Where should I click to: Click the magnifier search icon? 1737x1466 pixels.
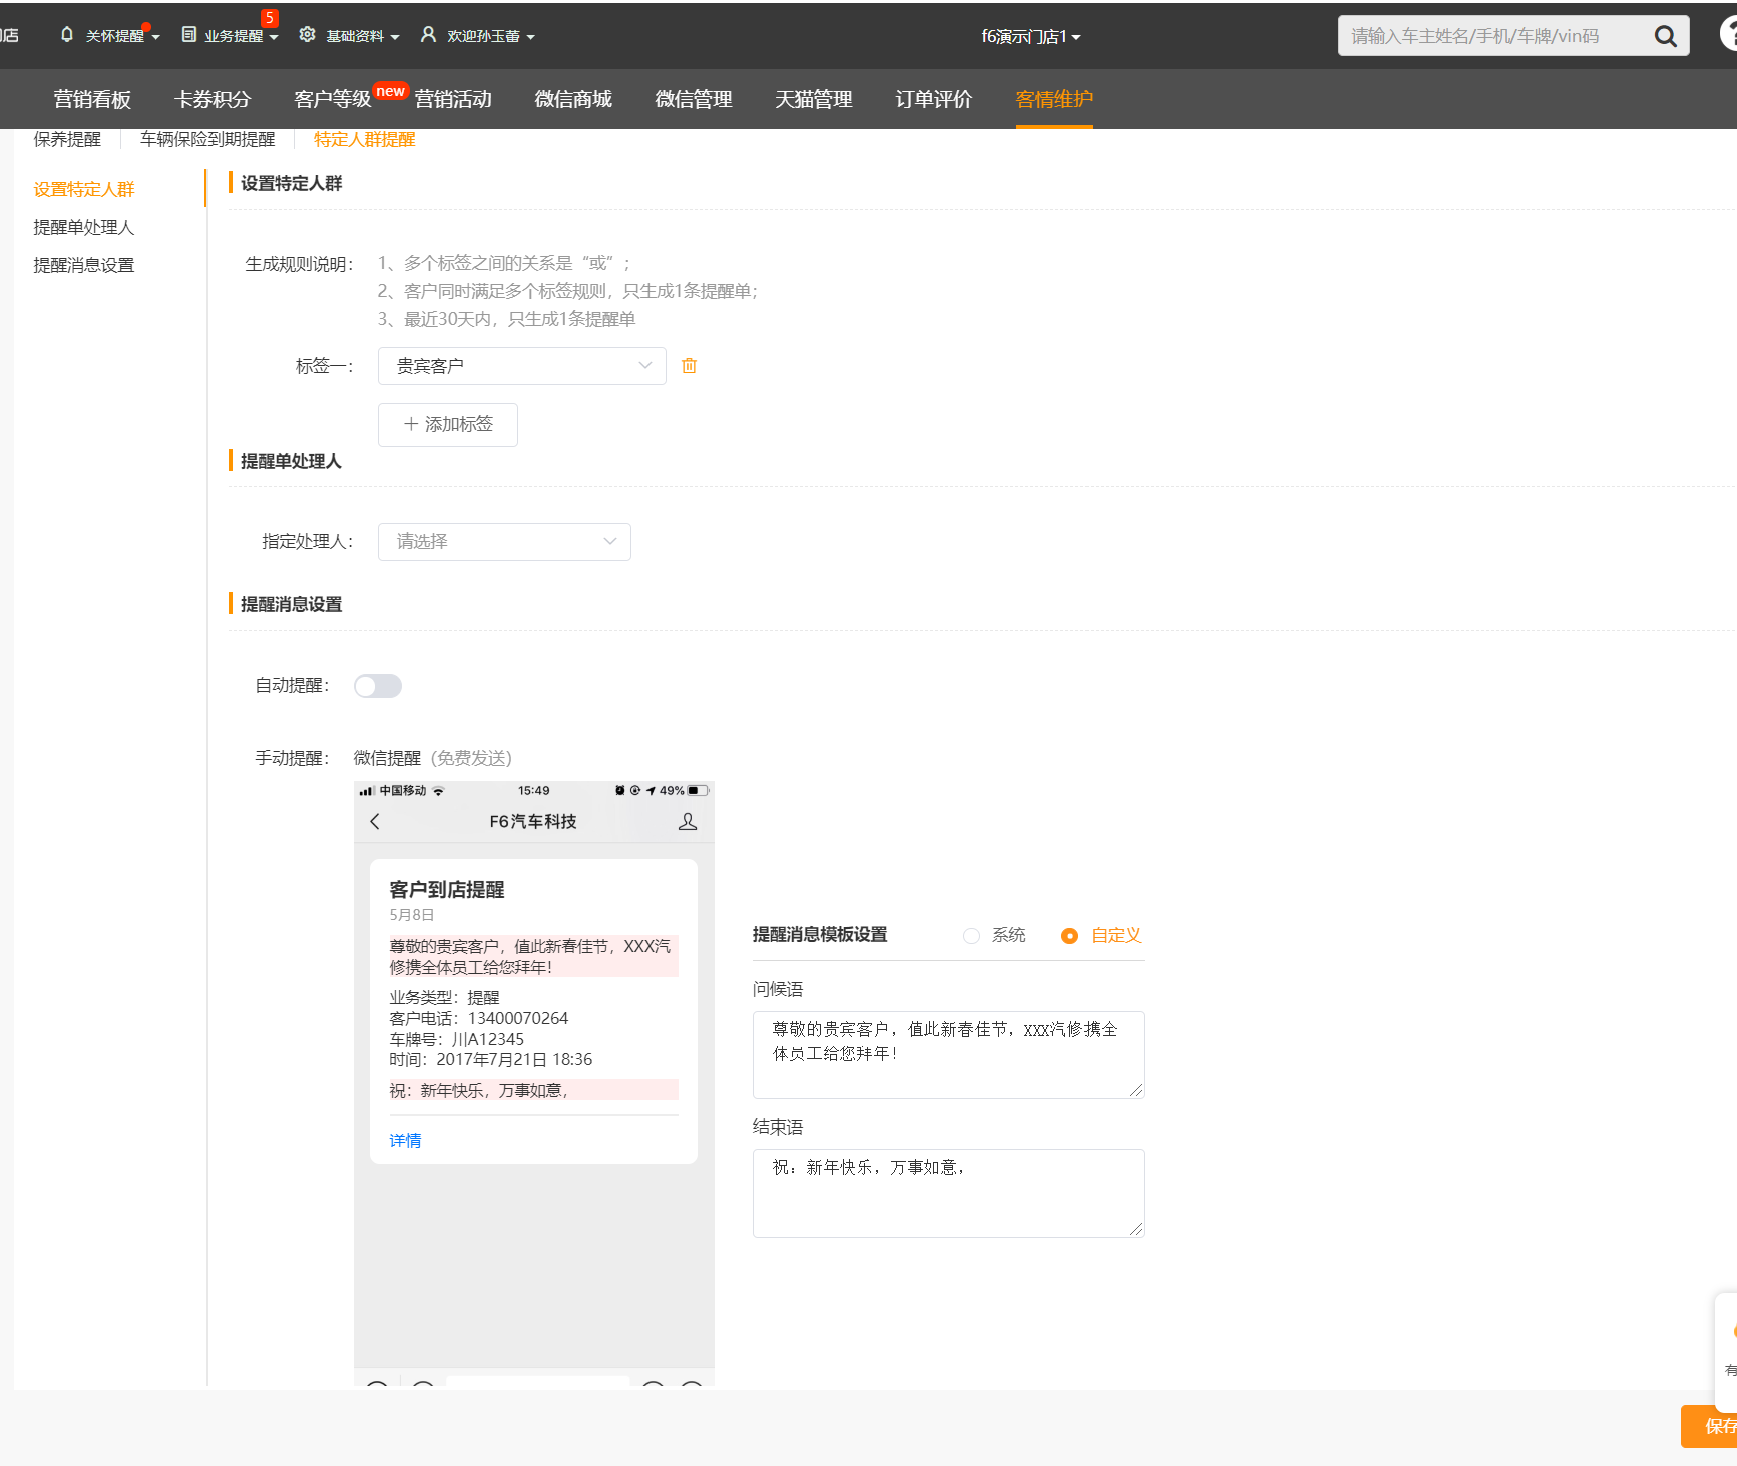[1665, 36]
